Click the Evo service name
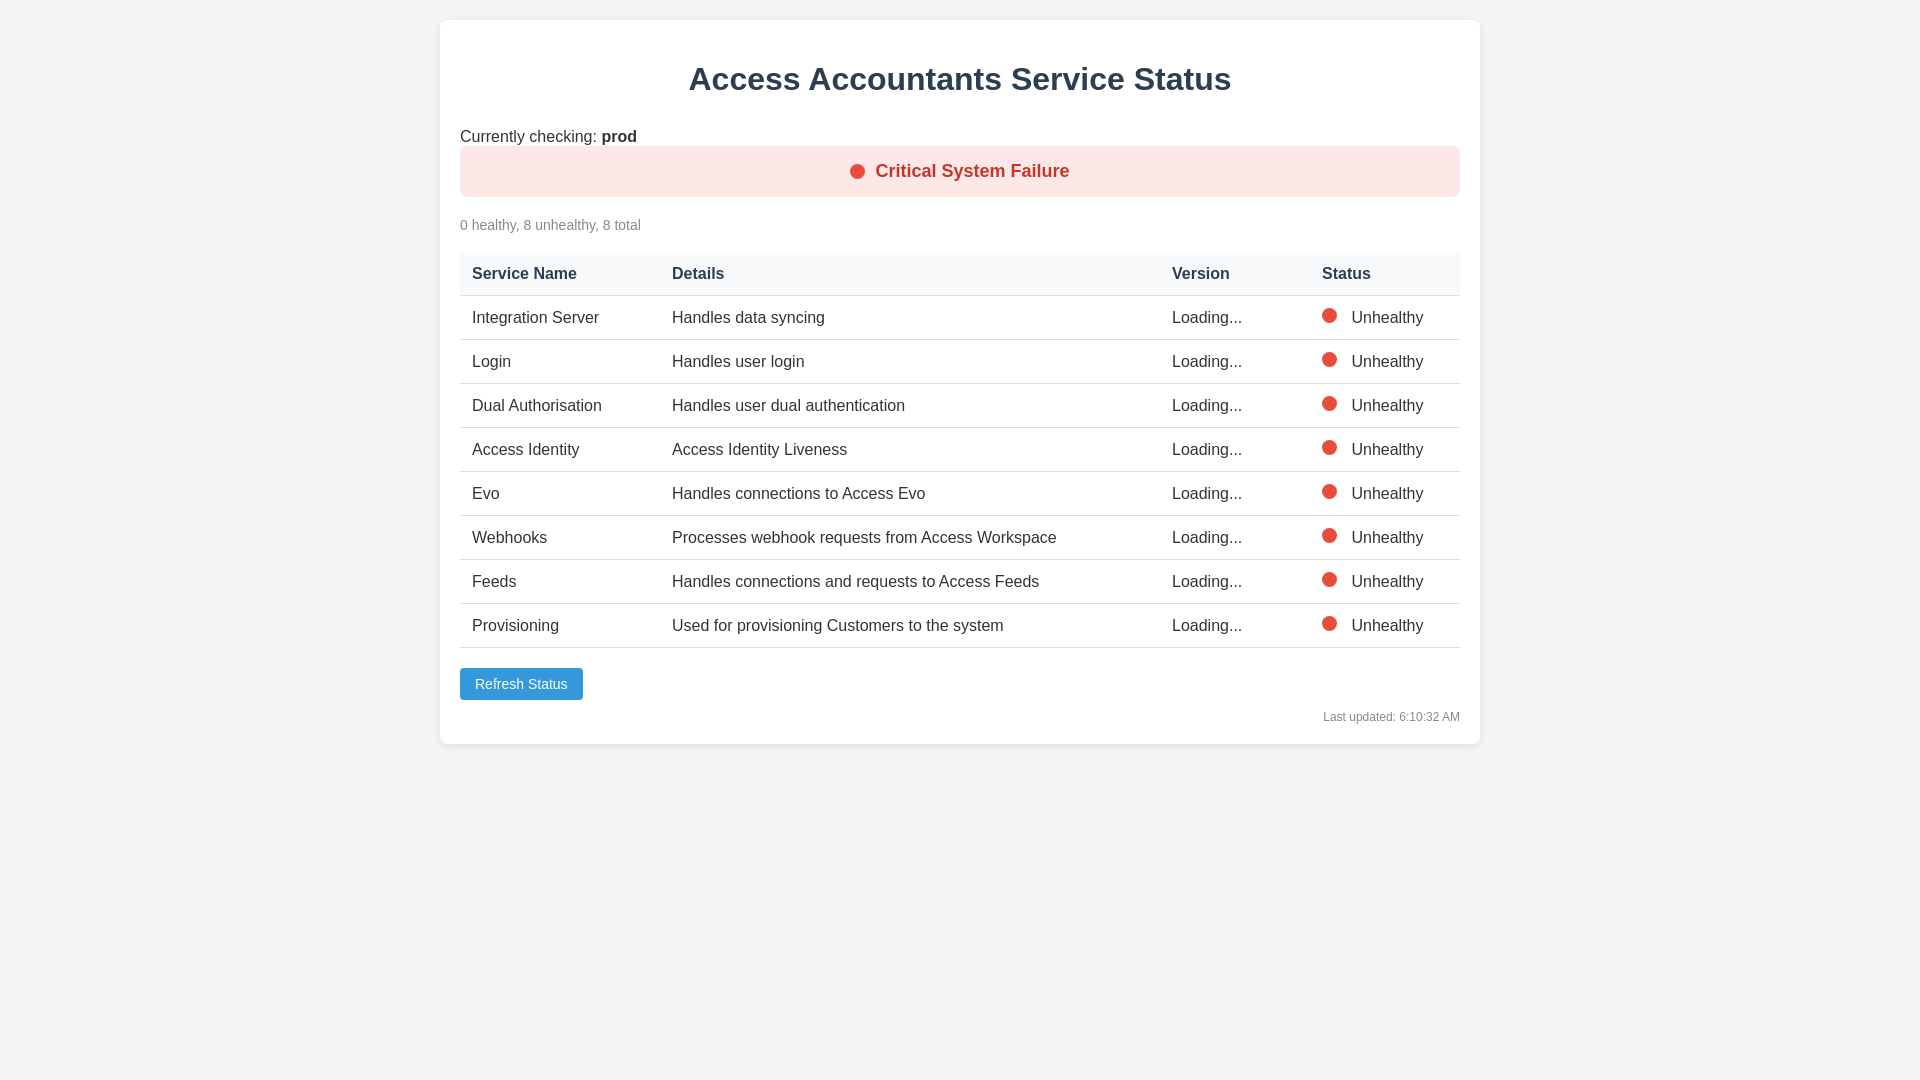The width and height of the screenshot is (1920, 1080). pyautogui.click(x=486, y=494)
